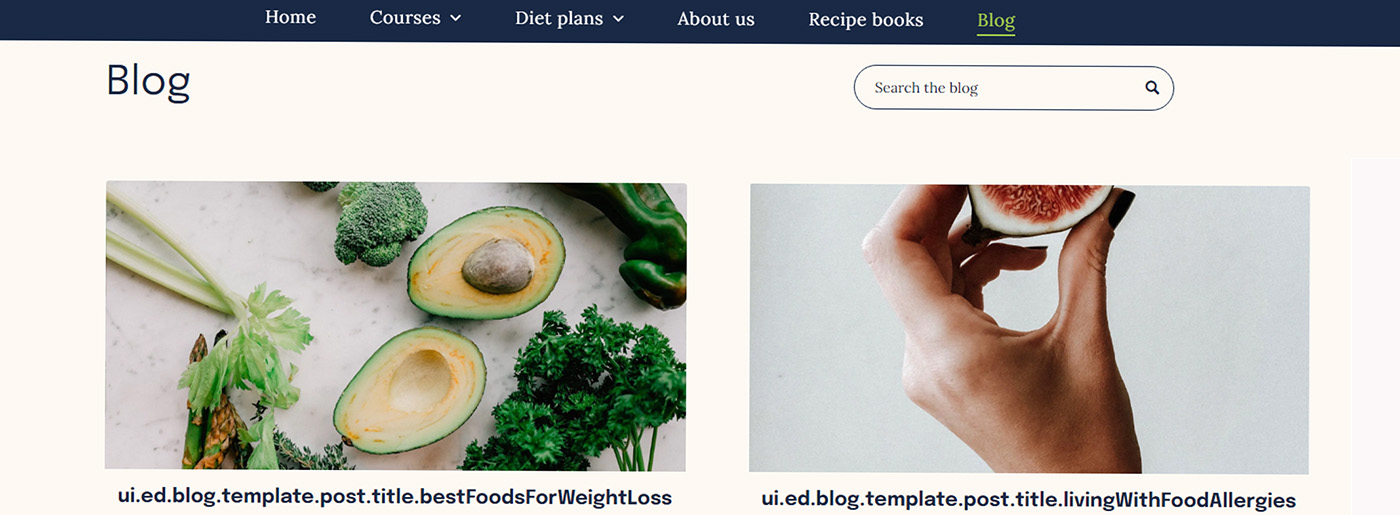Viewport: 1400px width, 515px height.
Task: Select the highlighted Blog nav item
Action: tap(996, 20)
